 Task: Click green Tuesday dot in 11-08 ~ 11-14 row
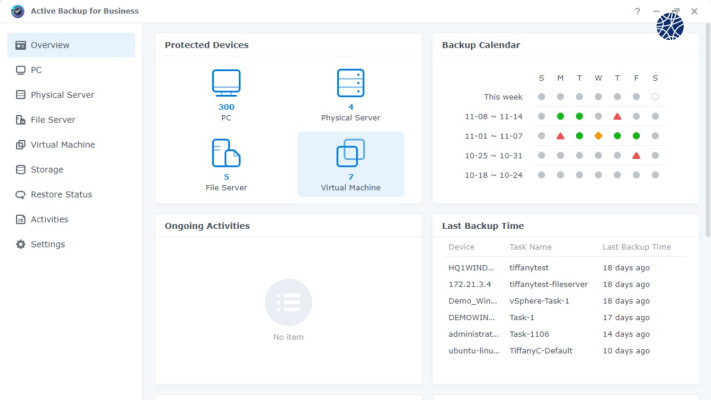coord(580,117)
